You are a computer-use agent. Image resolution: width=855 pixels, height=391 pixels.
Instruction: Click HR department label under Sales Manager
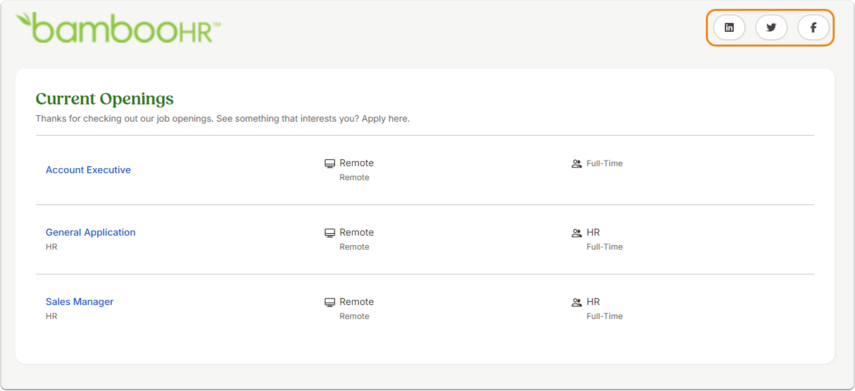[x=51, y=316]
